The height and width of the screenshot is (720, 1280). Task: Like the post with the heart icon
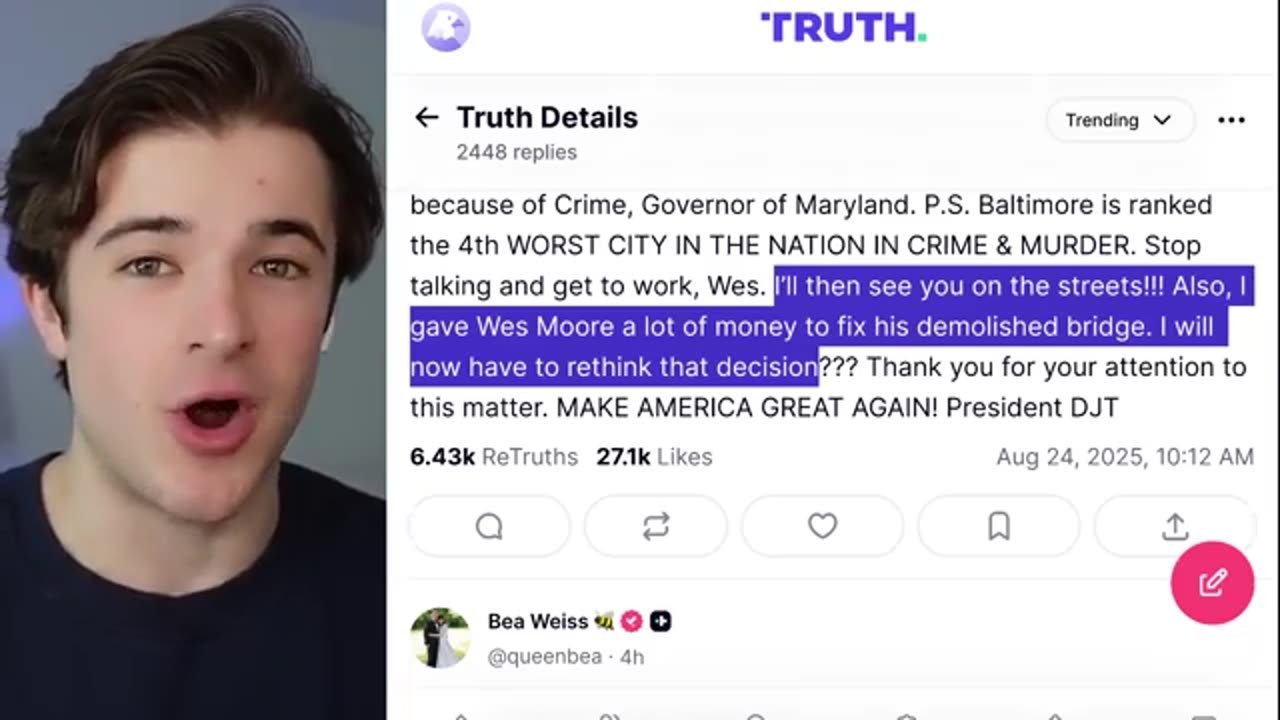822,526
